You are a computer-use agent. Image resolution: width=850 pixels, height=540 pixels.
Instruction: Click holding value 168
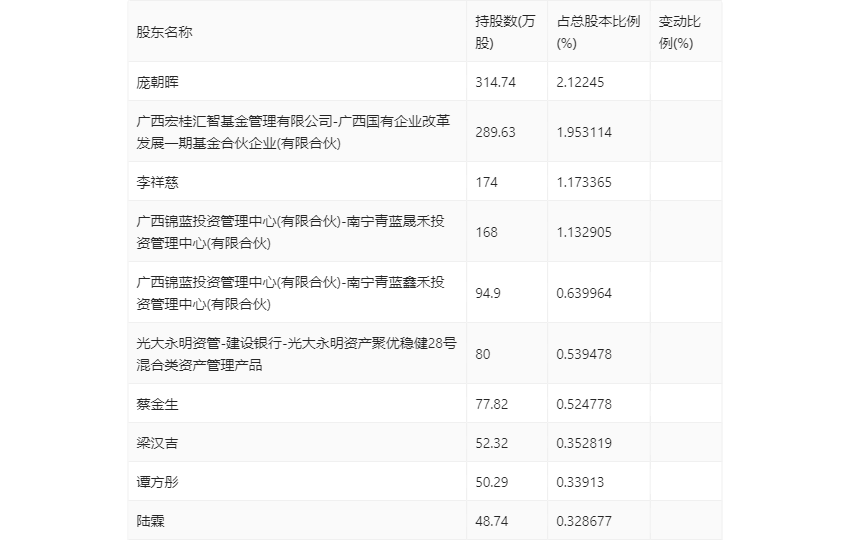[x=486, y=232]
